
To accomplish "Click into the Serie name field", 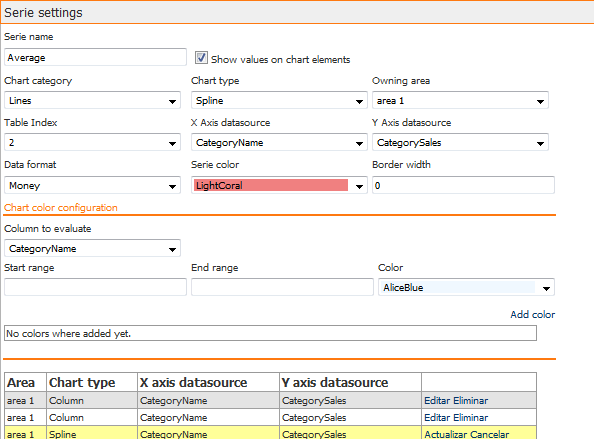I will [x=95, y=58].
